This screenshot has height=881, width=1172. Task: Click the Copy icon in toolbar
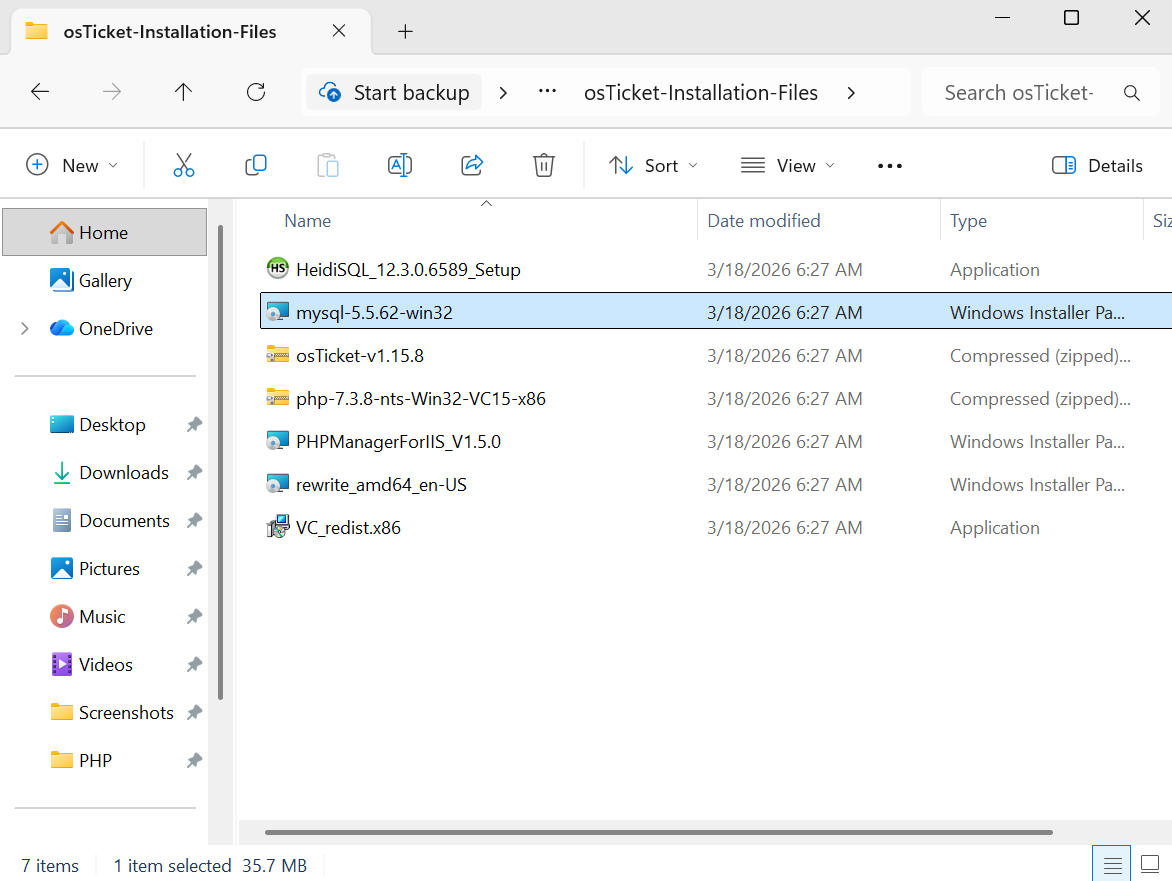click(256, 165)
